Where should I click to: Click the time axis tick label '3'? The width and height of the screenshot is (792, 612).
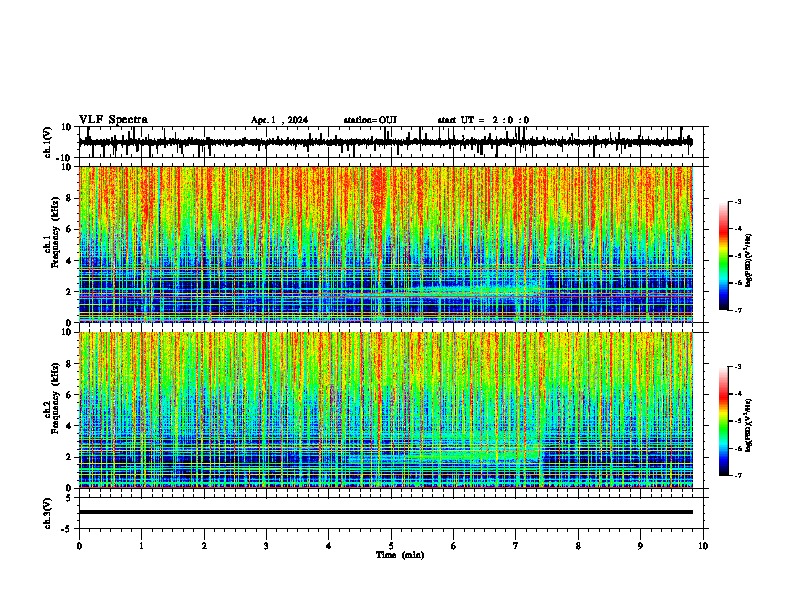point(266,546)
